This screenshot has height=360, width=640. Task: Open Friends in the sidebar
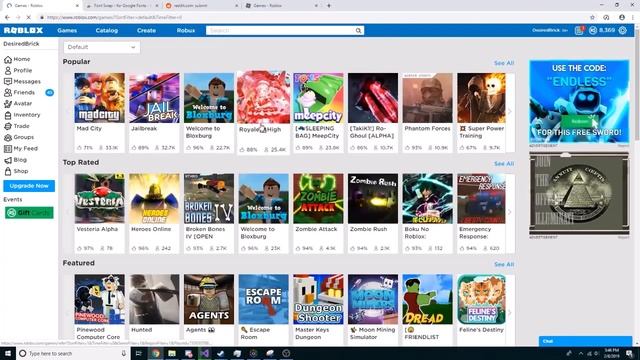[20, 93]
